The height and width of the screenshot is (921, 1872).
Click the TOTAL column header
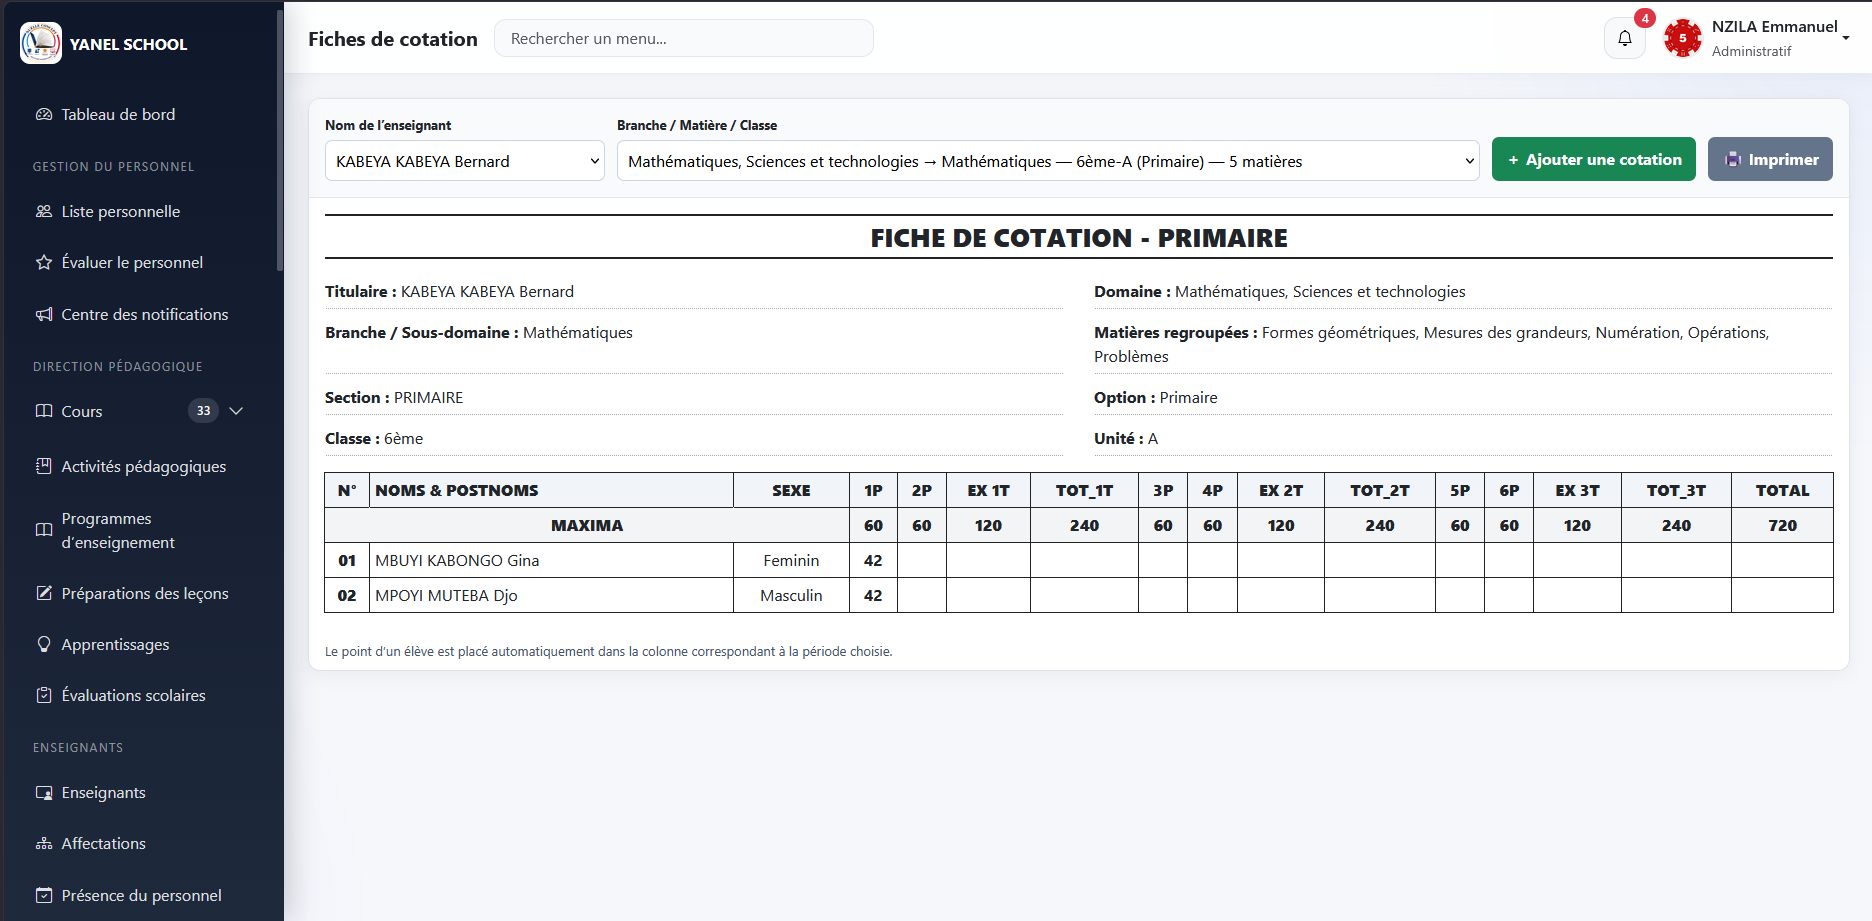[1782, 490]
